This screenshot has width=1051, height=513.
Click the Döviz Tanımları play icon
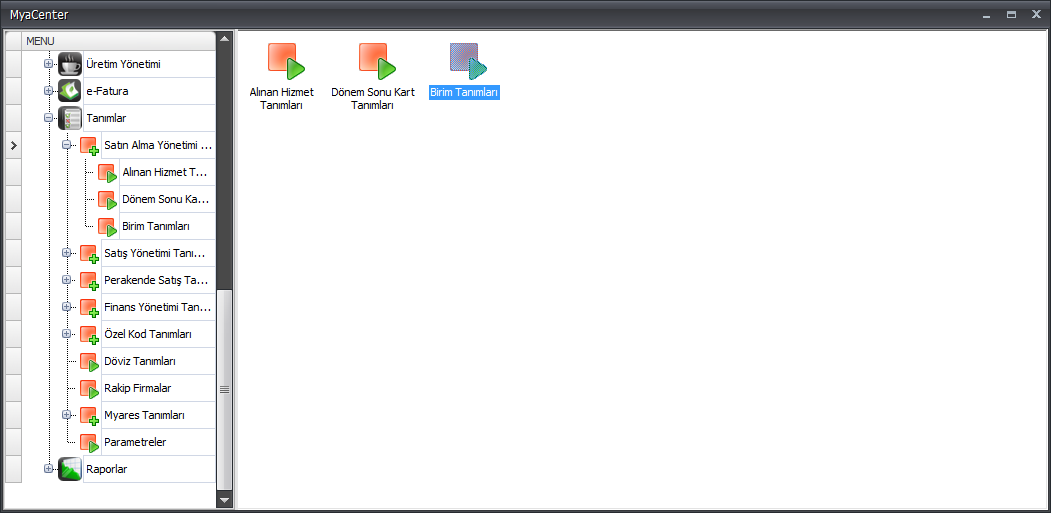(x=89, y=362)
